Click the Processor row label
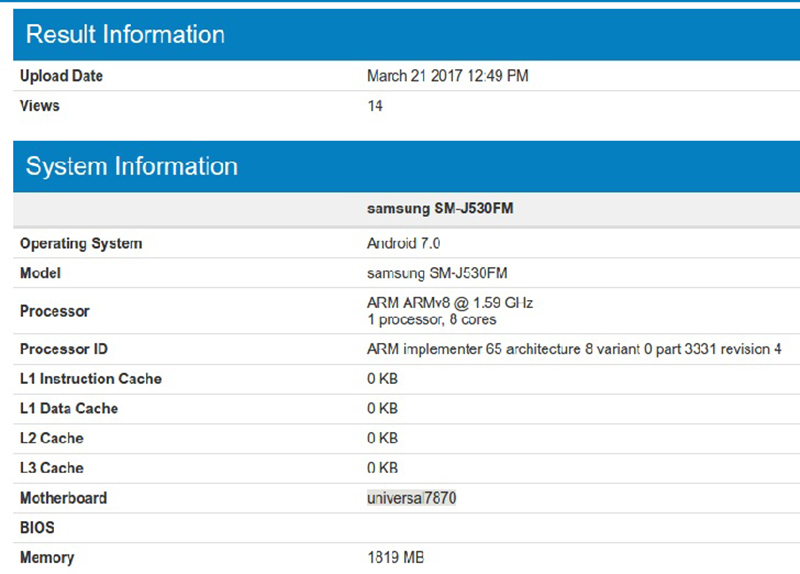This screenshot has width=800, height=574. (x=55, y=311)
